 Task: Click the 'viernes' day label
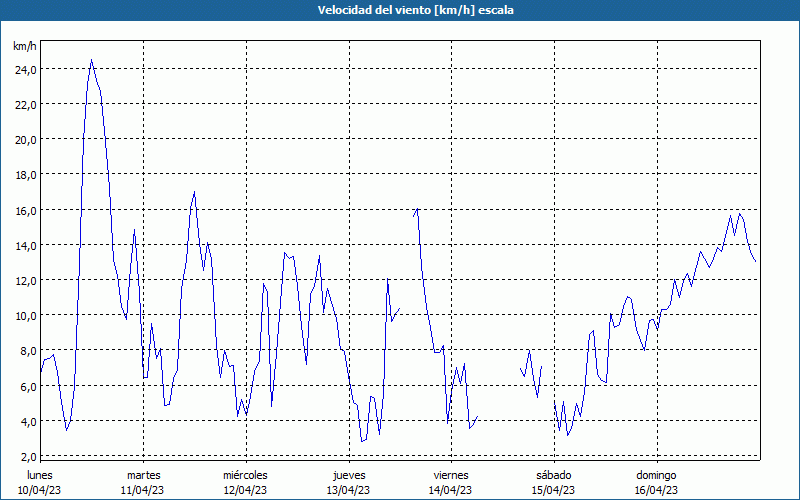451,475
